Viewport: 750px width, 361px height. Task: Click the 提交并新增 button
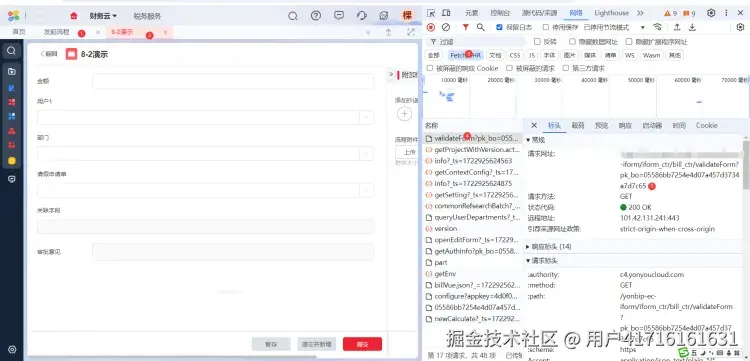coord(316,344)
